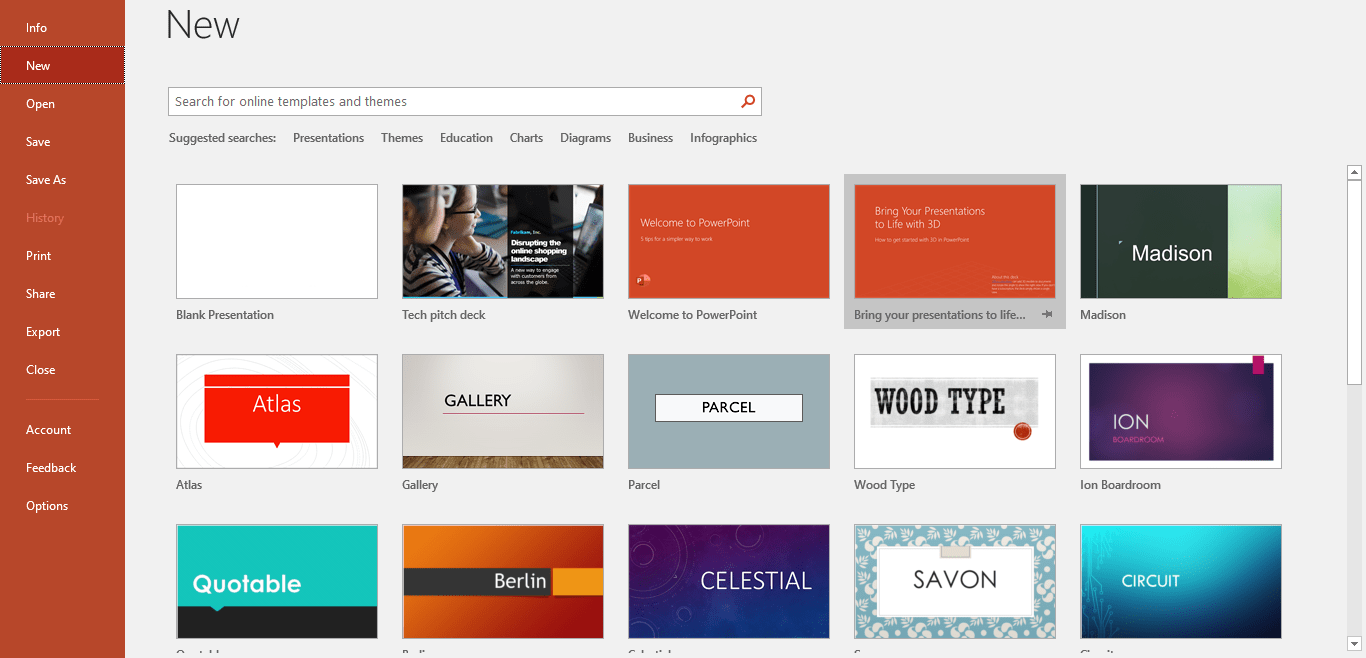The width and height of the screenshot is (1366, 658).
Task: Click the Diagrams suggested search
Action: (x=585, y=138)
